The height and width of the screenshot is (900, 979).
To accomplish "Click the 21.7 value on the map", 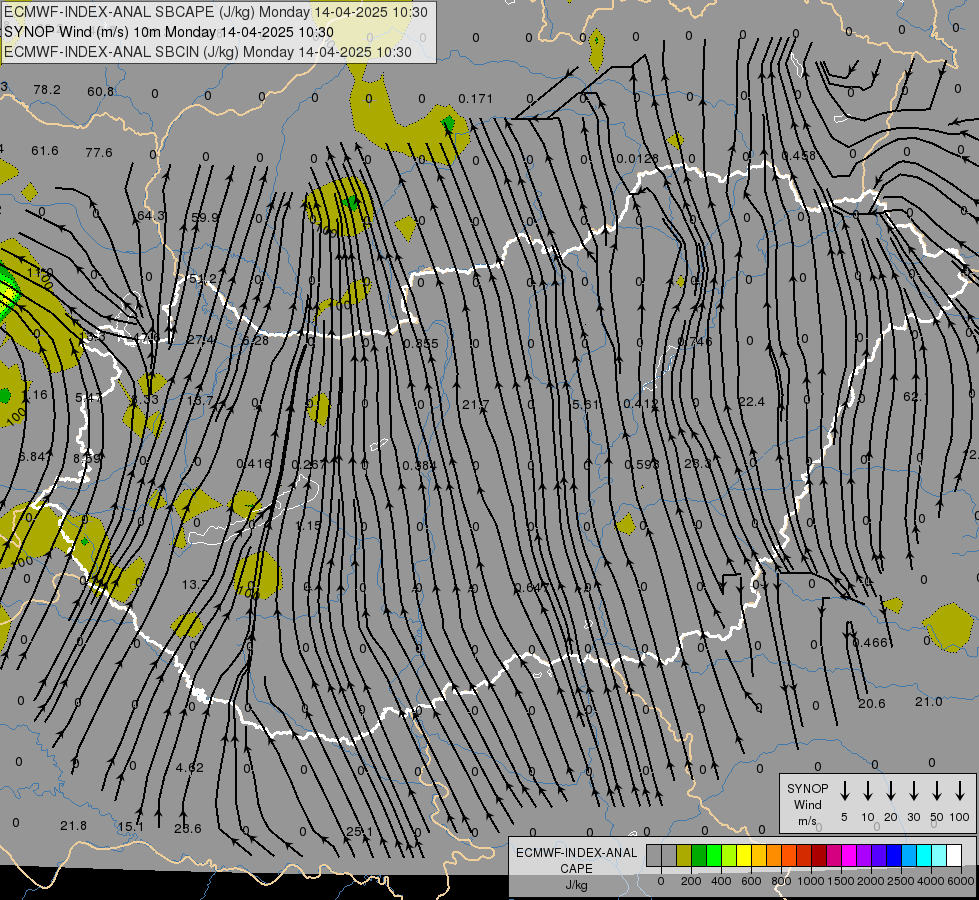I will click(476, 405).
